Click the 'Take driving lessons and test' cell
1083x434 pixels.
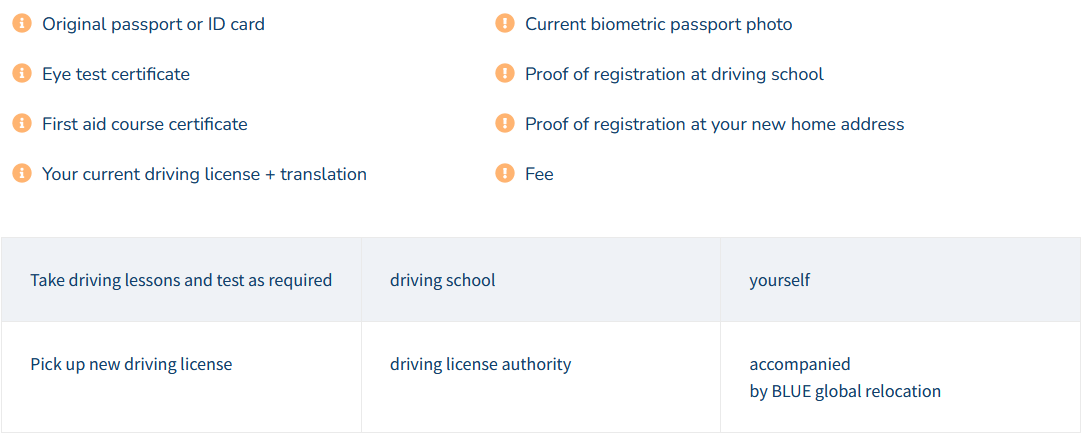[x=181, y=280]
